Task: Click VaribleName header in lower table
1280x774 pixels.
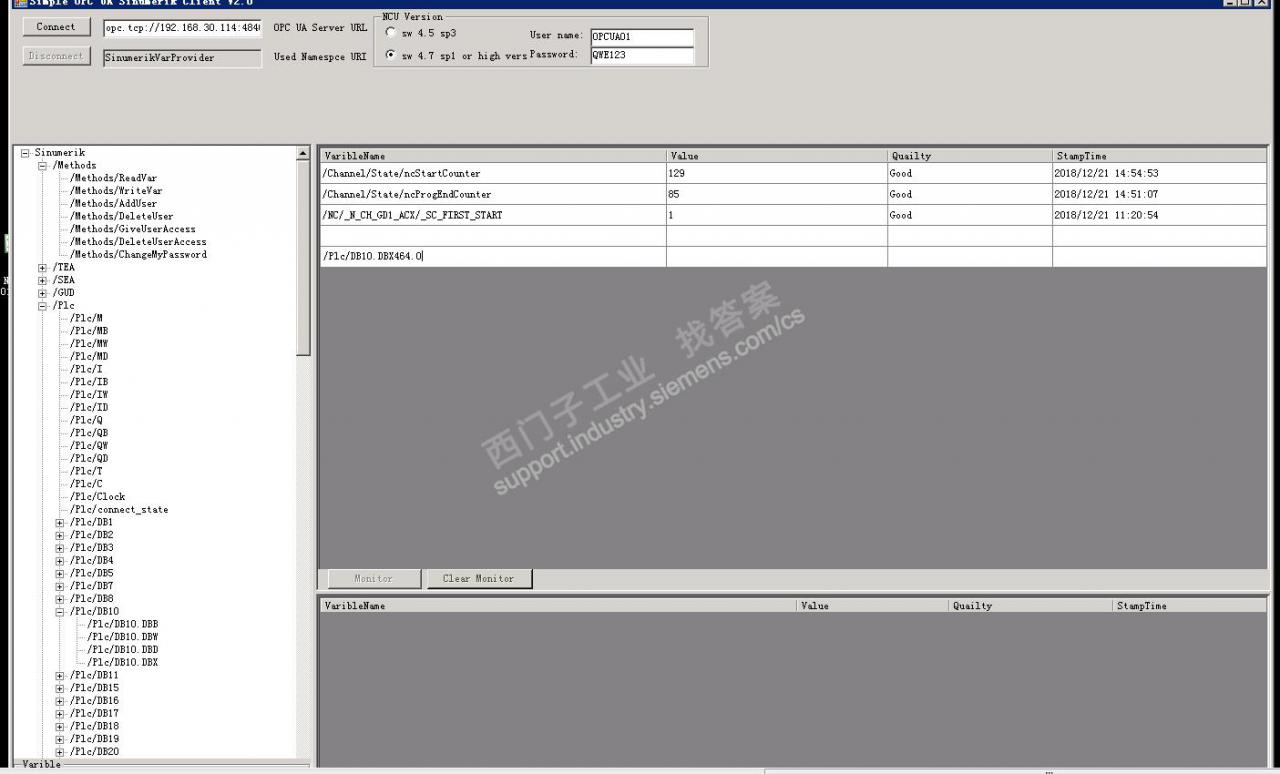Action: (558, 606)
